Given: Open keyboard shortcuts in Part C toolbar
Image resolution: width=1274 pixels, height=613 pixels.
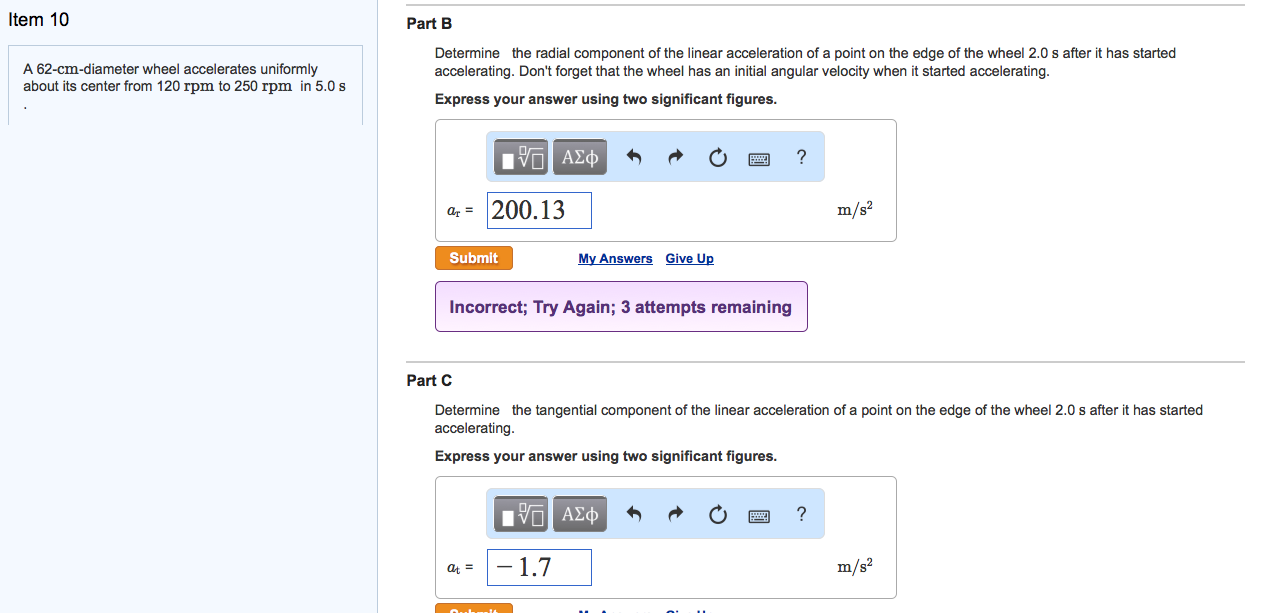Looking at the screenshot, I should (759, 515).
